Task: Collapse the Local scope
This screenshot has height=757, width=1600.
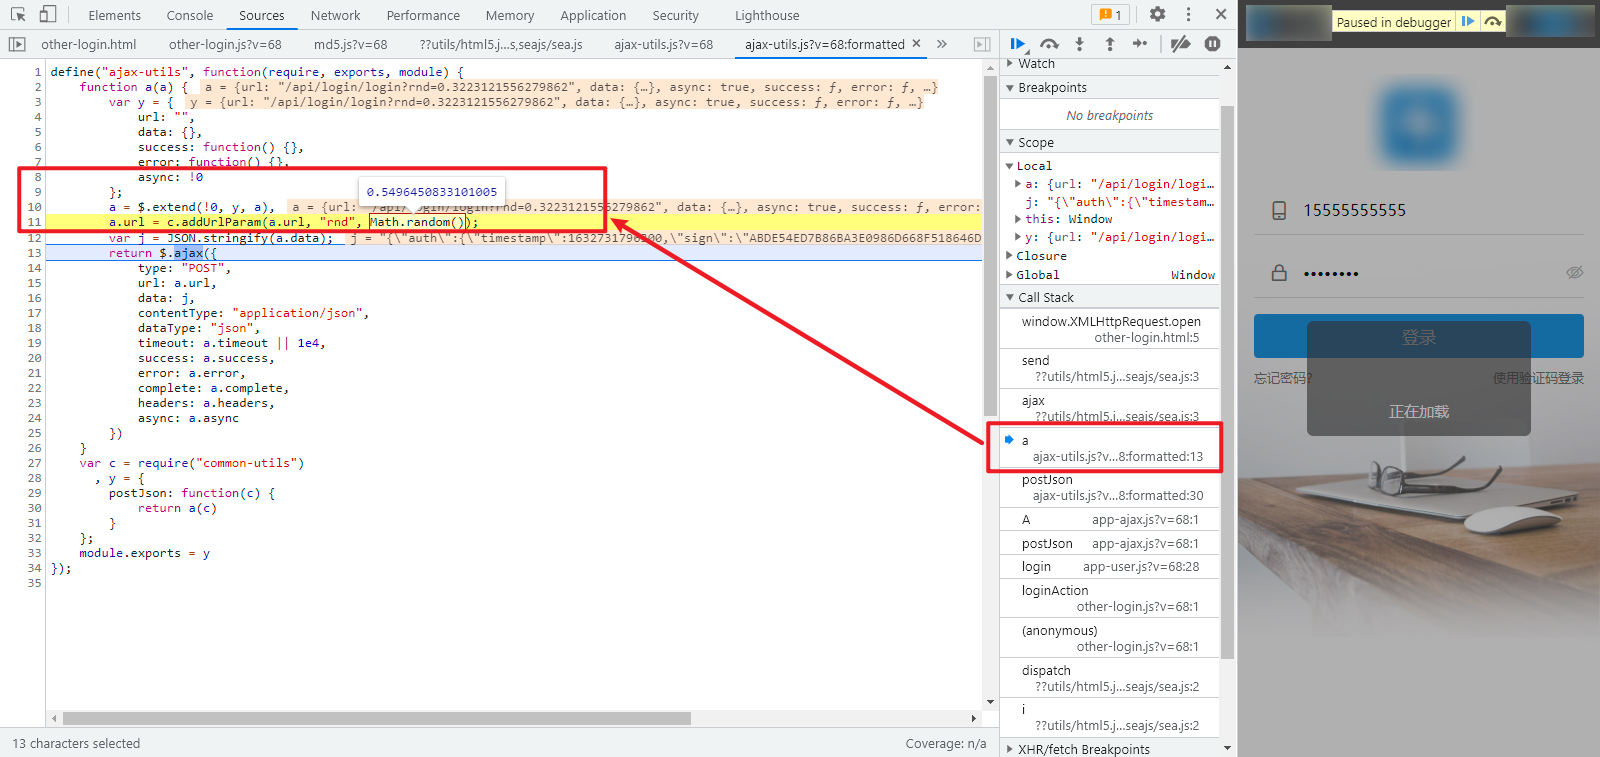Action: point(1010,166)
